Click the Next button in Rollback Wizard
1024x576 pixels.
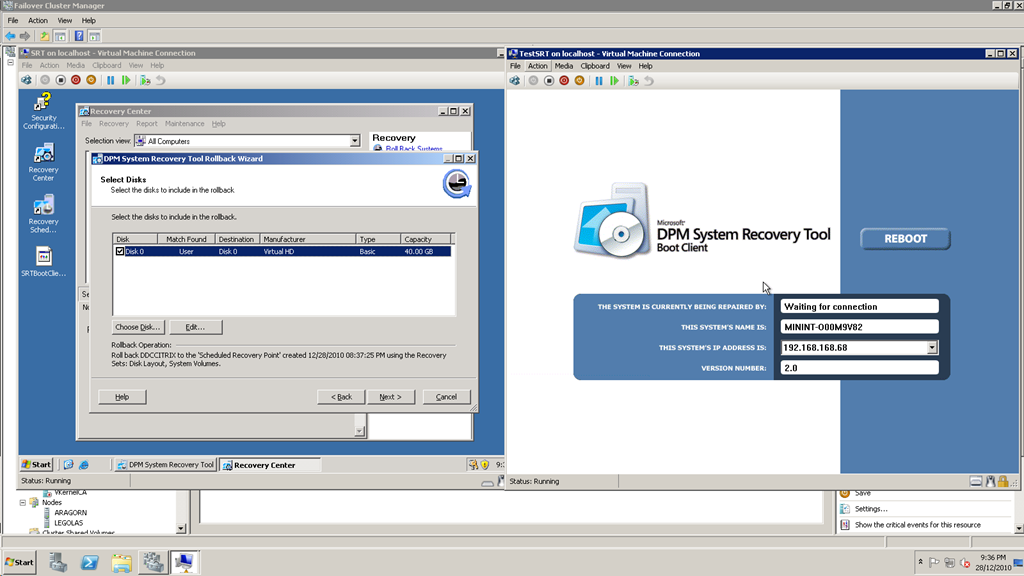[x=391, y=397]
